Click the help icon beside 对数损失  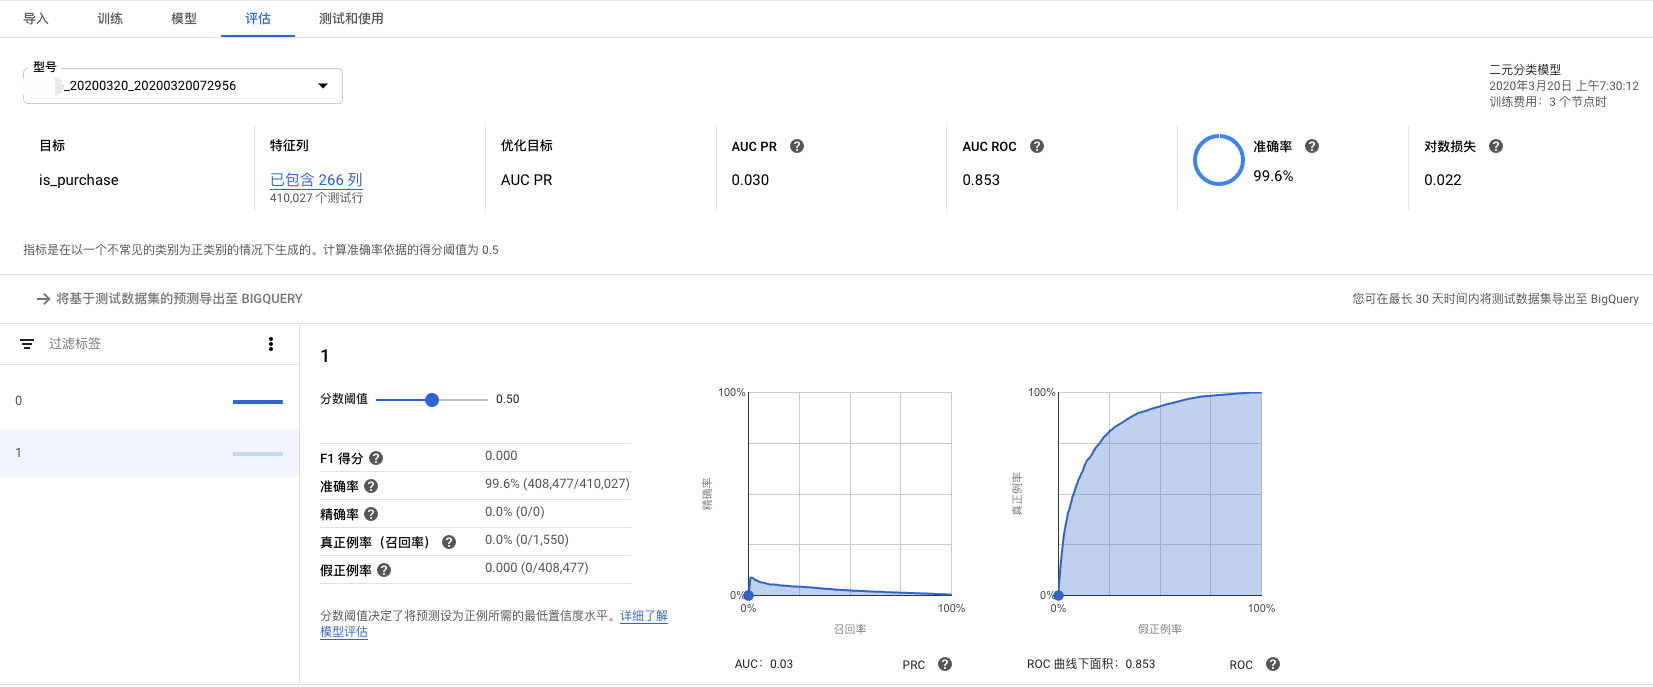pyautogui.click(x=1496, y=146)
